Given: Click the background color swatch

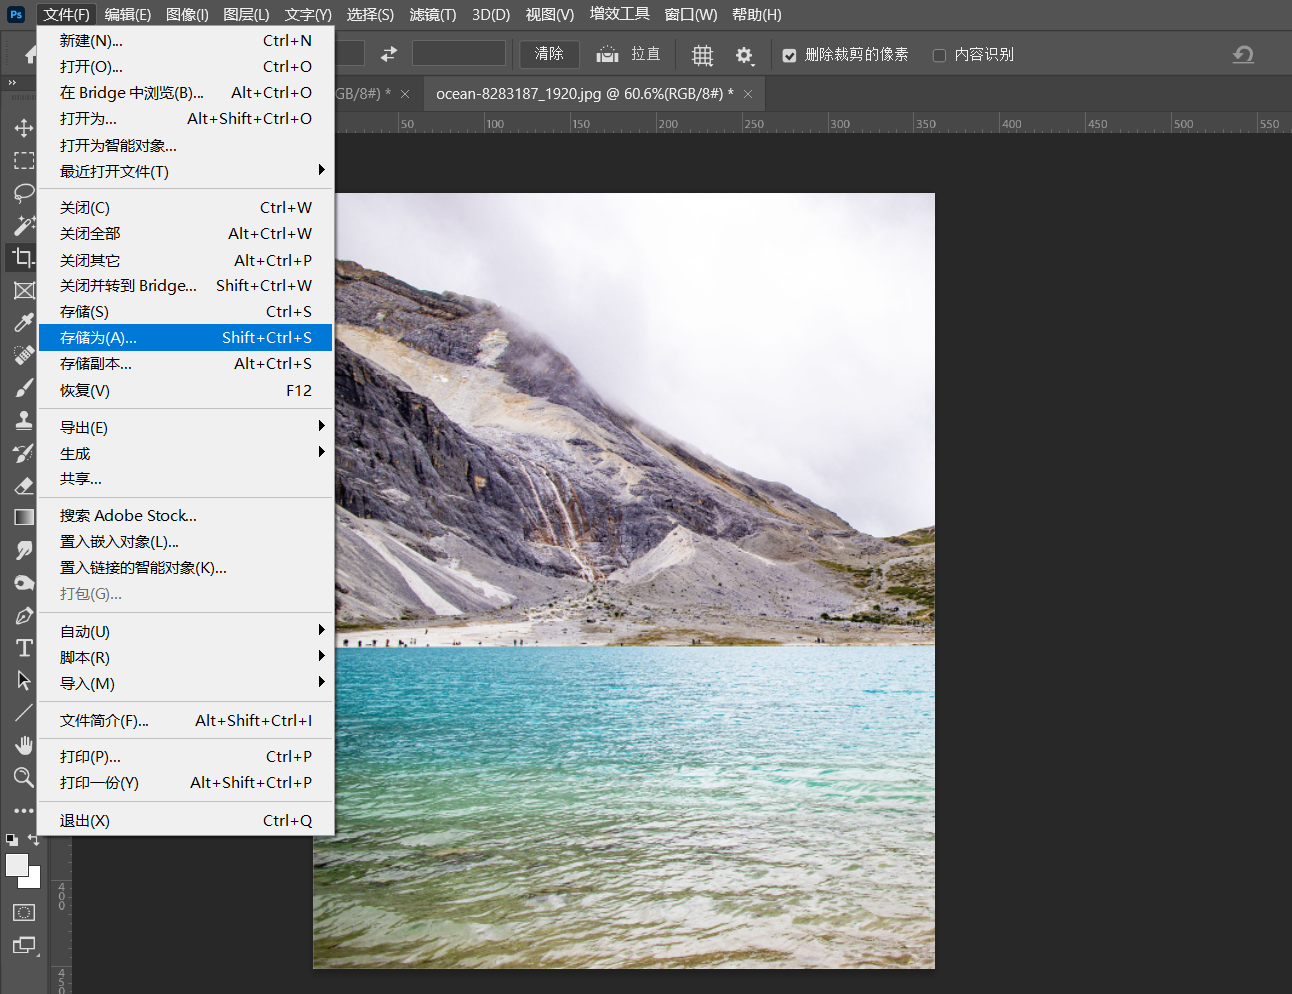Looking at the screenshot, I should [x=34, y=881].
